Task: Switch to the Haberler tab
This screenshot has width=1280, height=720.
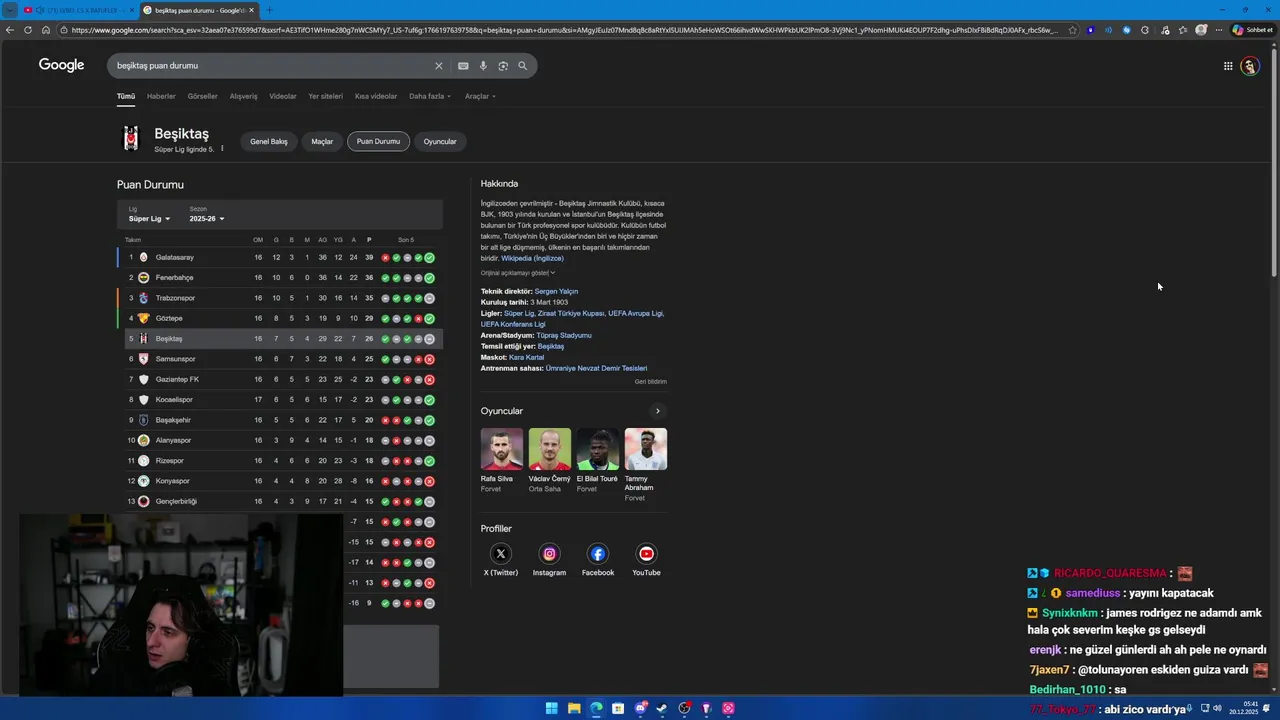Action: (161, 96)
